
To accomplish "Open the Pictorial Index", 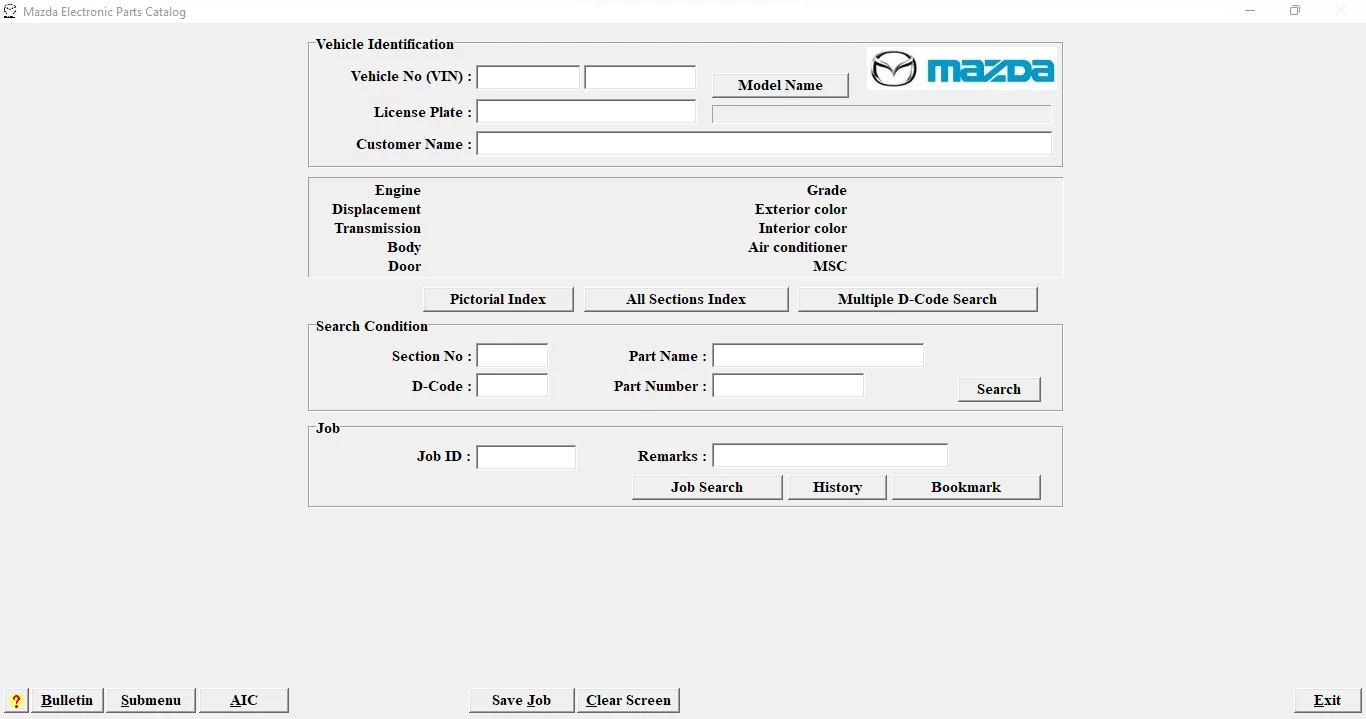I will point(498,300).
